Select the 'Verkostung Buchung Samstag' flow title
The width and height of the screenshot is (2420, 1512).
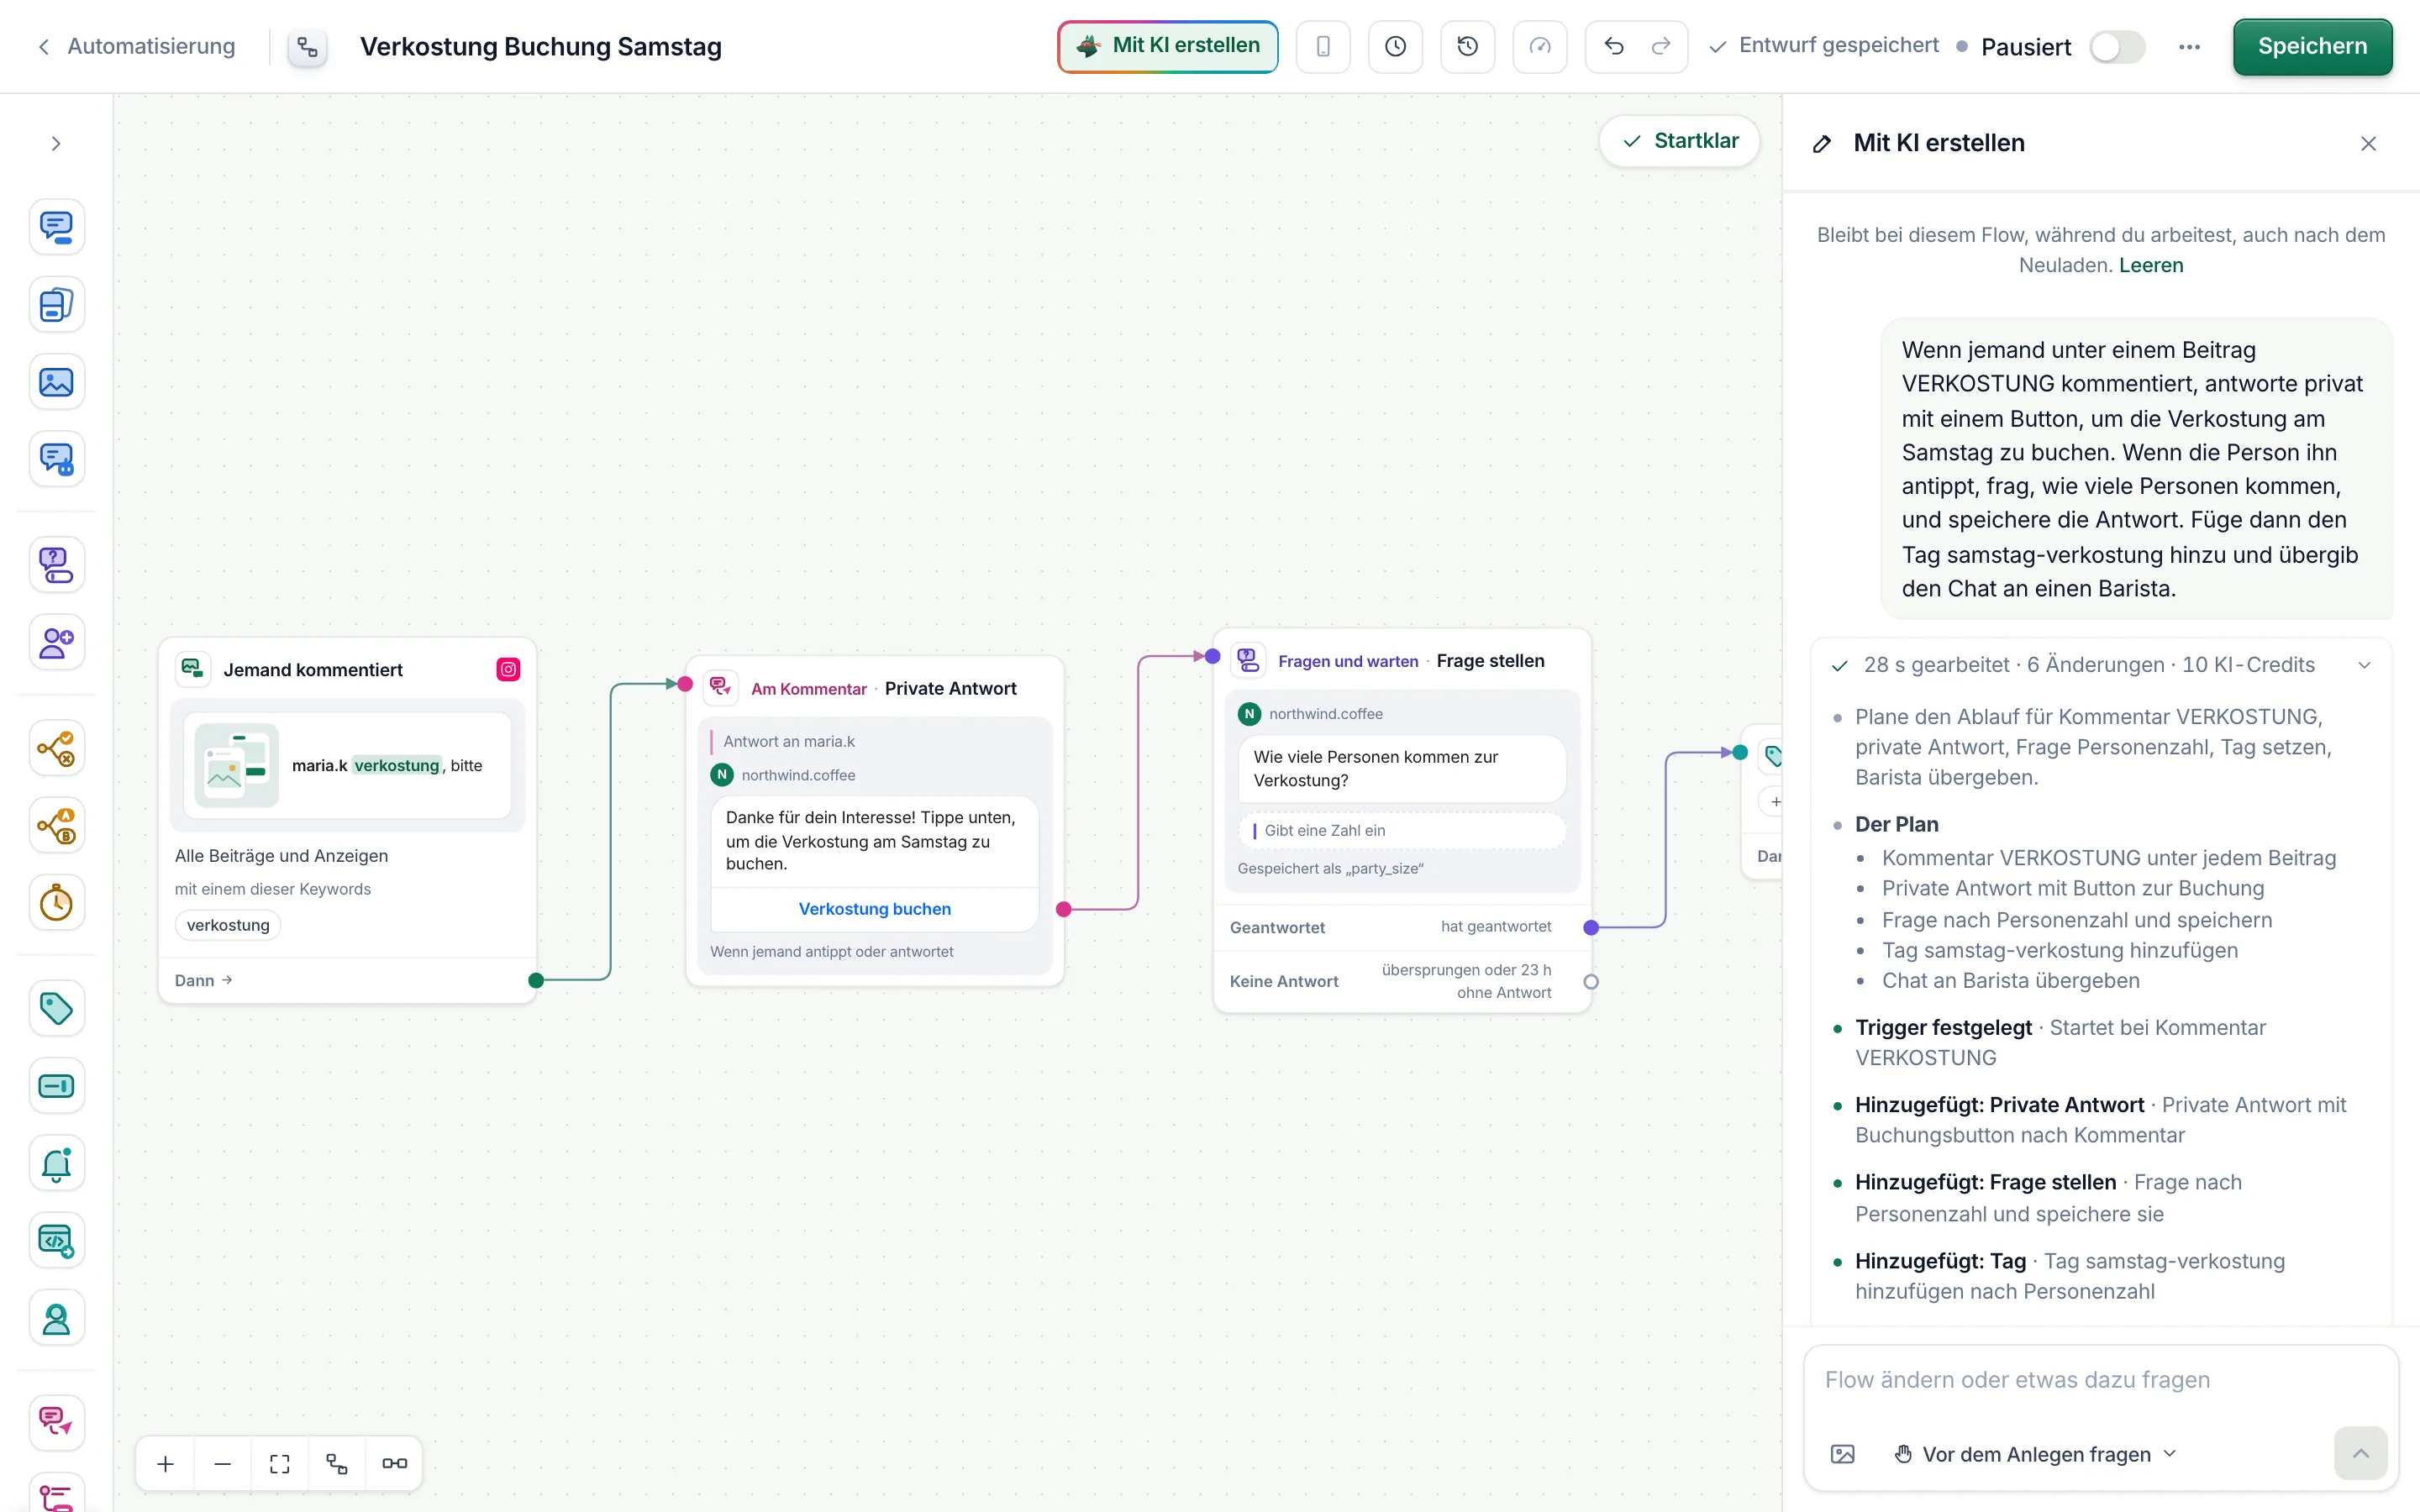[x=541, y=47]
